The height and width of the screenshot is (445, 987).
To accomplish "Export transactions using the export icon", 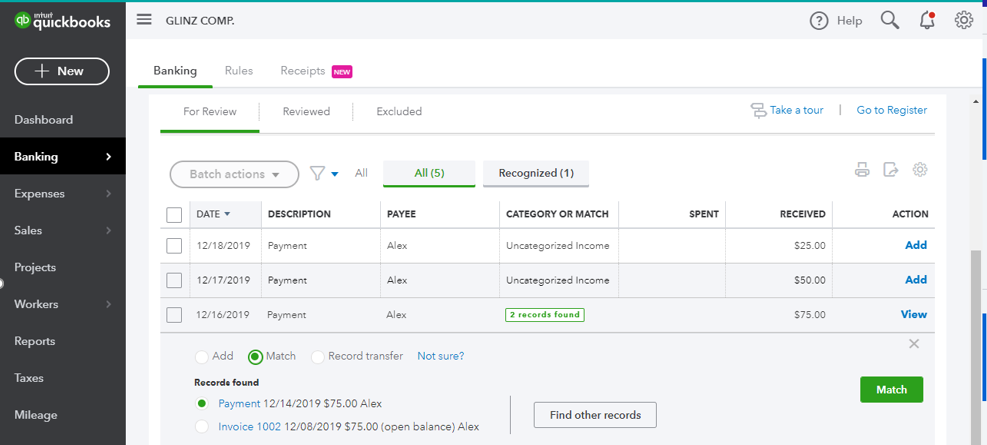I will [x=891, y=170].
